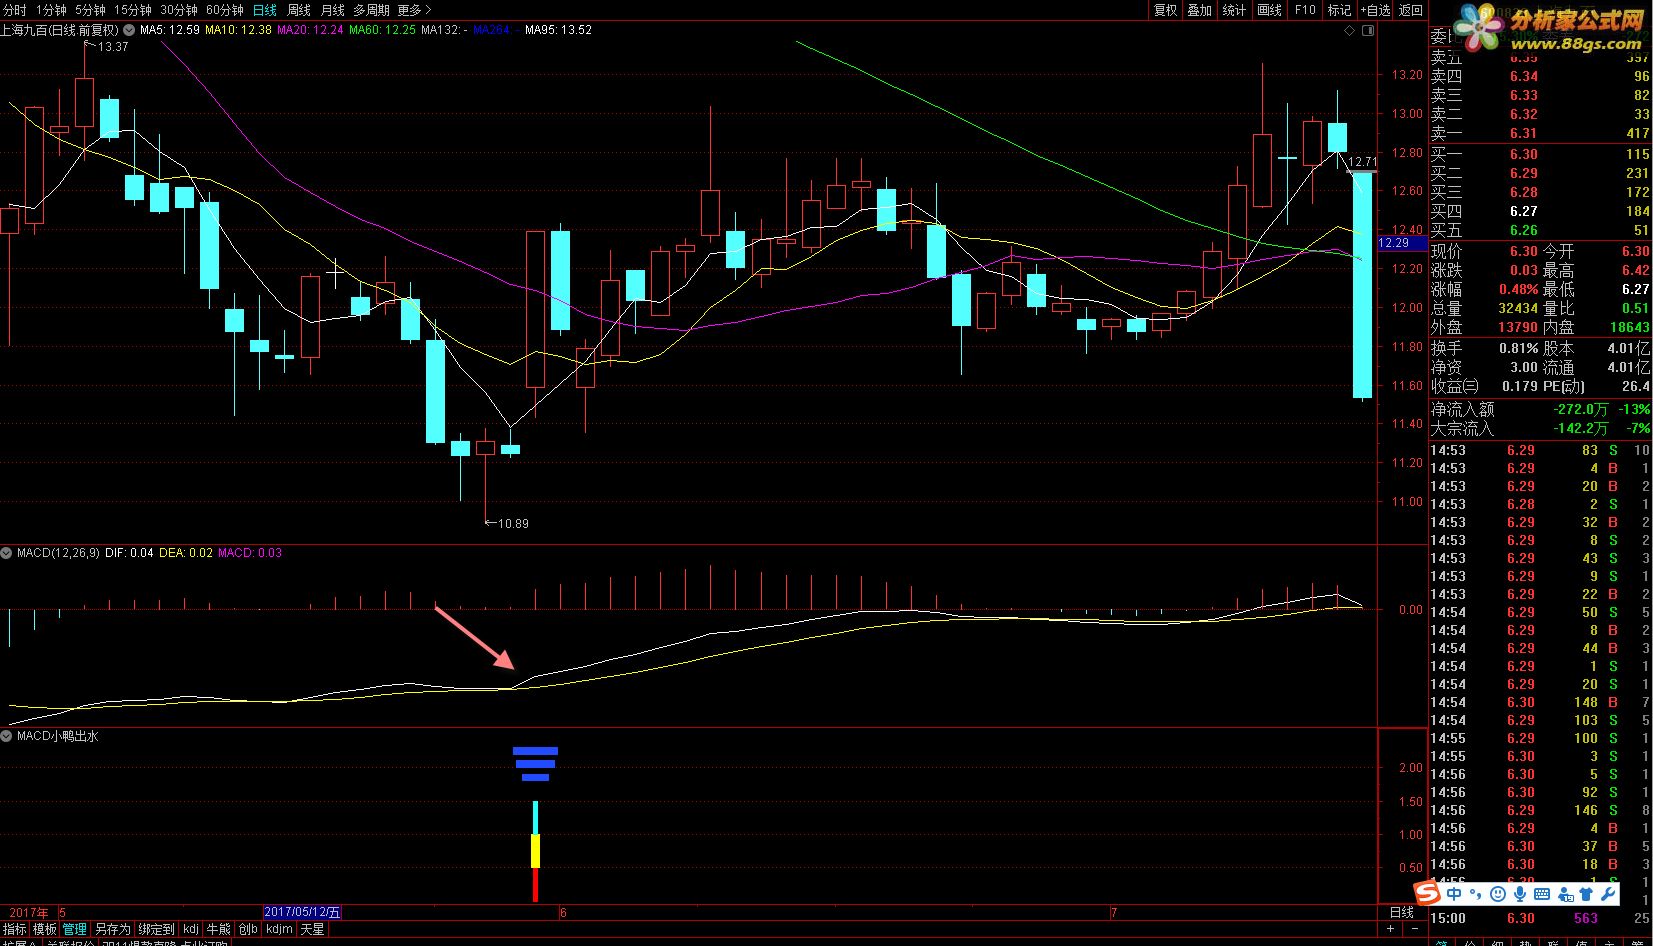Open the 多周期 multi-period view
This screenshot has height=946, width=1653.
click(x=371, y=10)
